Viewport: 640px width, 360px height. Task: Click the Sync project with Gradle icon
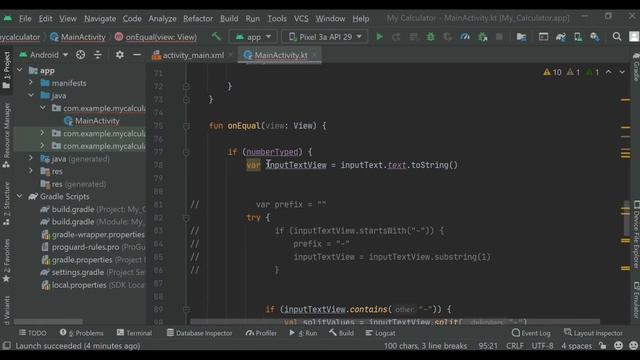(561, 37)
